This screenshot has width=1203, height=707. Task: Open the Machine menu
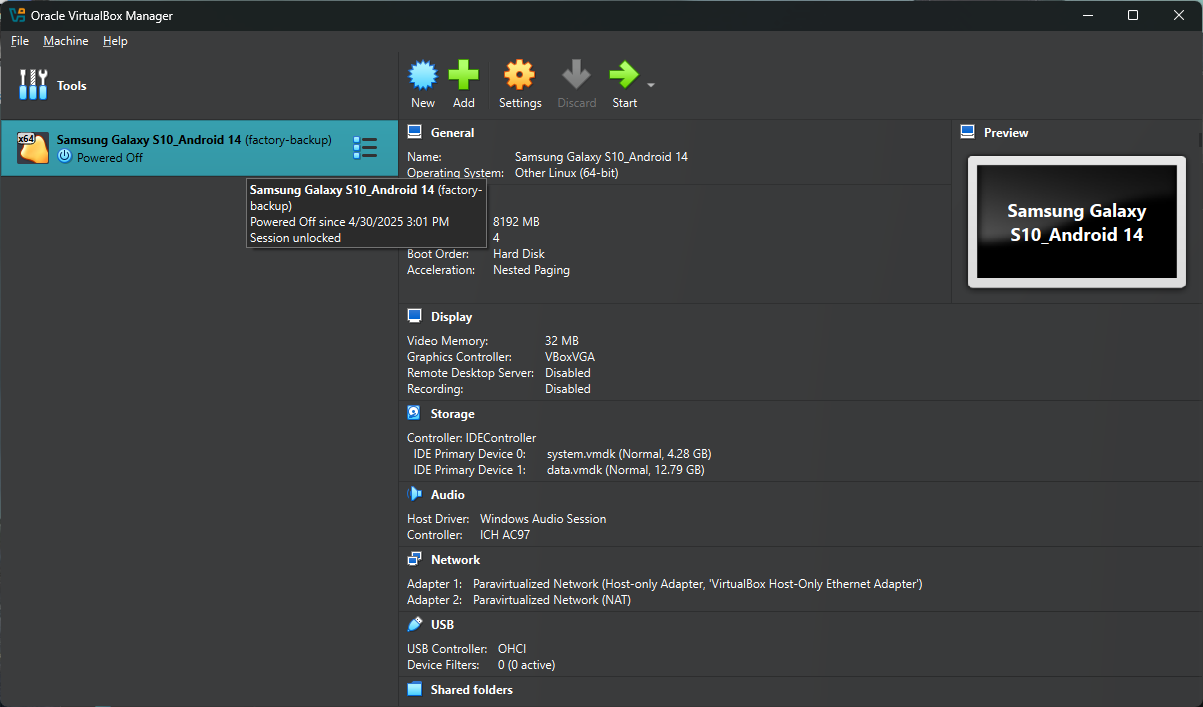click(66, 41)
